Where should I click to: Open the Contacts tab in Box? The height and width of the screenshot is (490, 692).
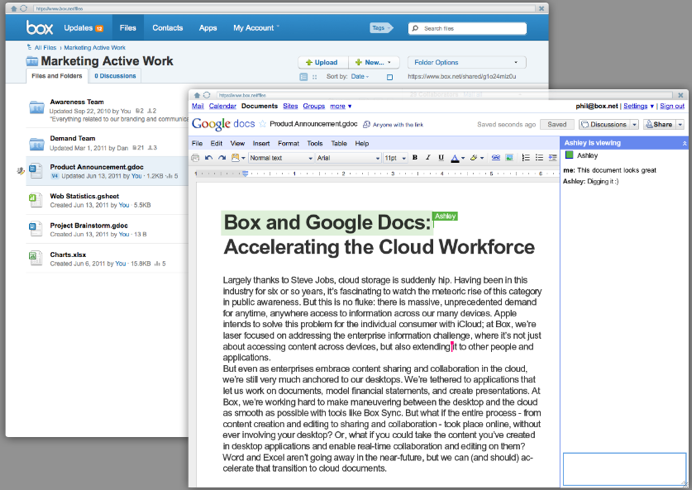[168, 28]
